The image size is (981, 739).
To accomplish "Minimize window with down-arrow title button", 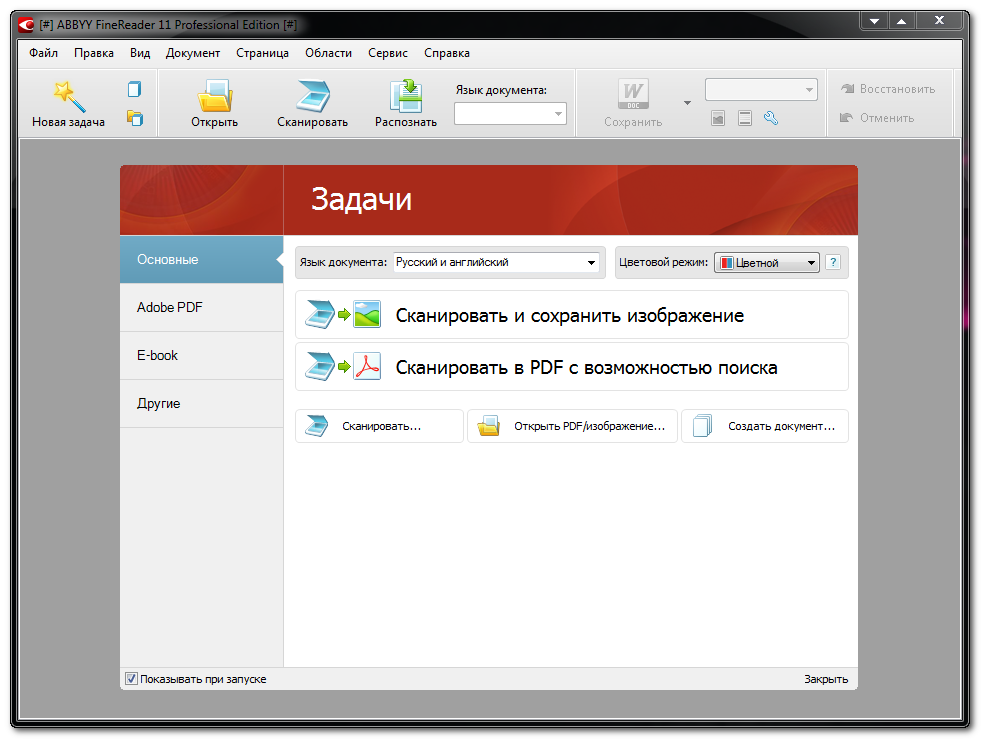I will click(x=874, y=21).
